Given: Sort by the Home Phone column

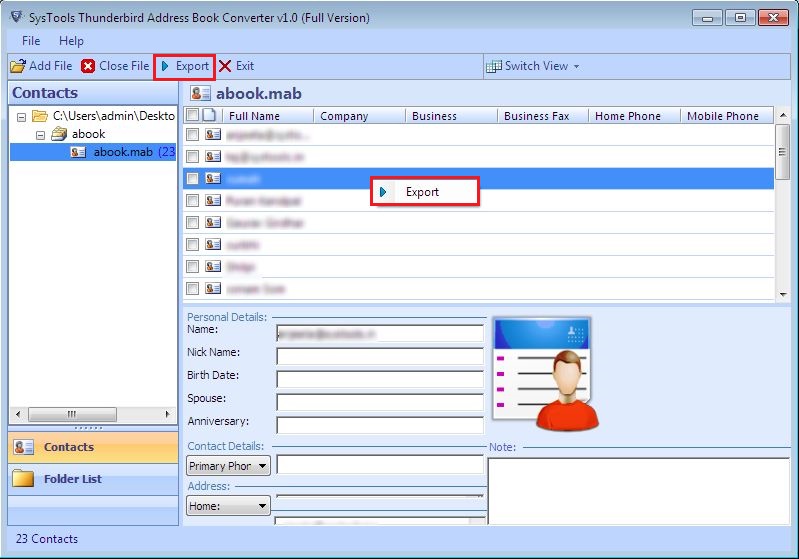Looking at the screenshot, I should 634,116.
